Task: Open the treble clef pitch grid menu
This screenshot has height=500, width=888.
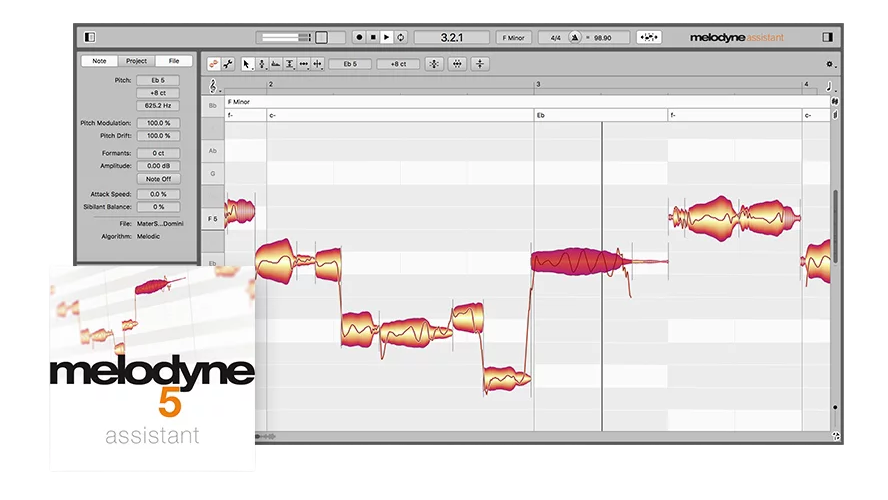Action: [212, 87]
